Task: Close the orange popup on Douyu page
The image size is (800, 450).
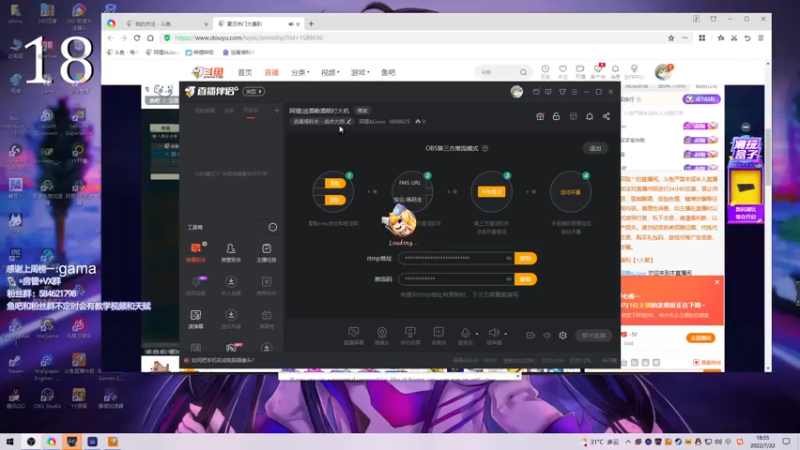Action: [x=717, y=282]
